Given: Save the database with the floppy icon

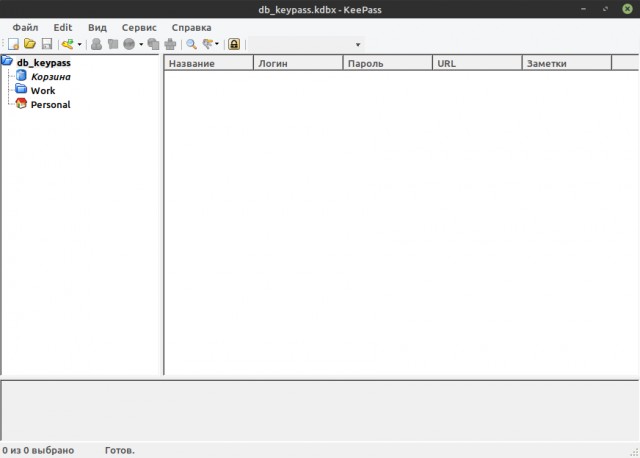Looking at the screenshot, I should 47,44.
